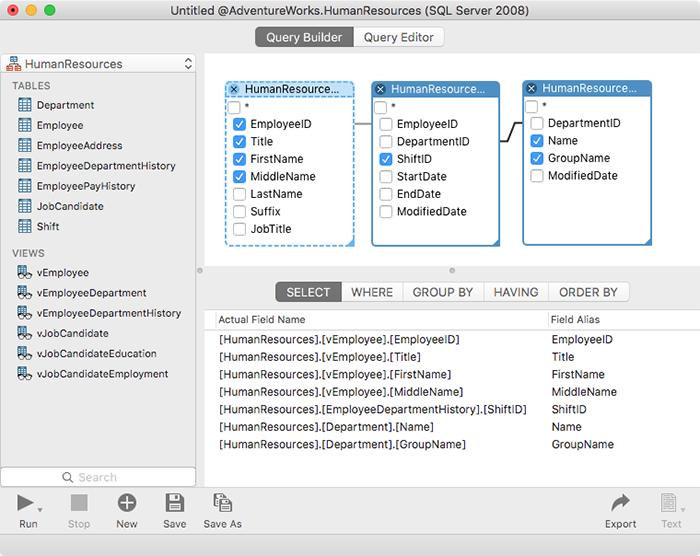
Task: Uncheck the FirstName field checkbox
Action: [x=239, y=159]
